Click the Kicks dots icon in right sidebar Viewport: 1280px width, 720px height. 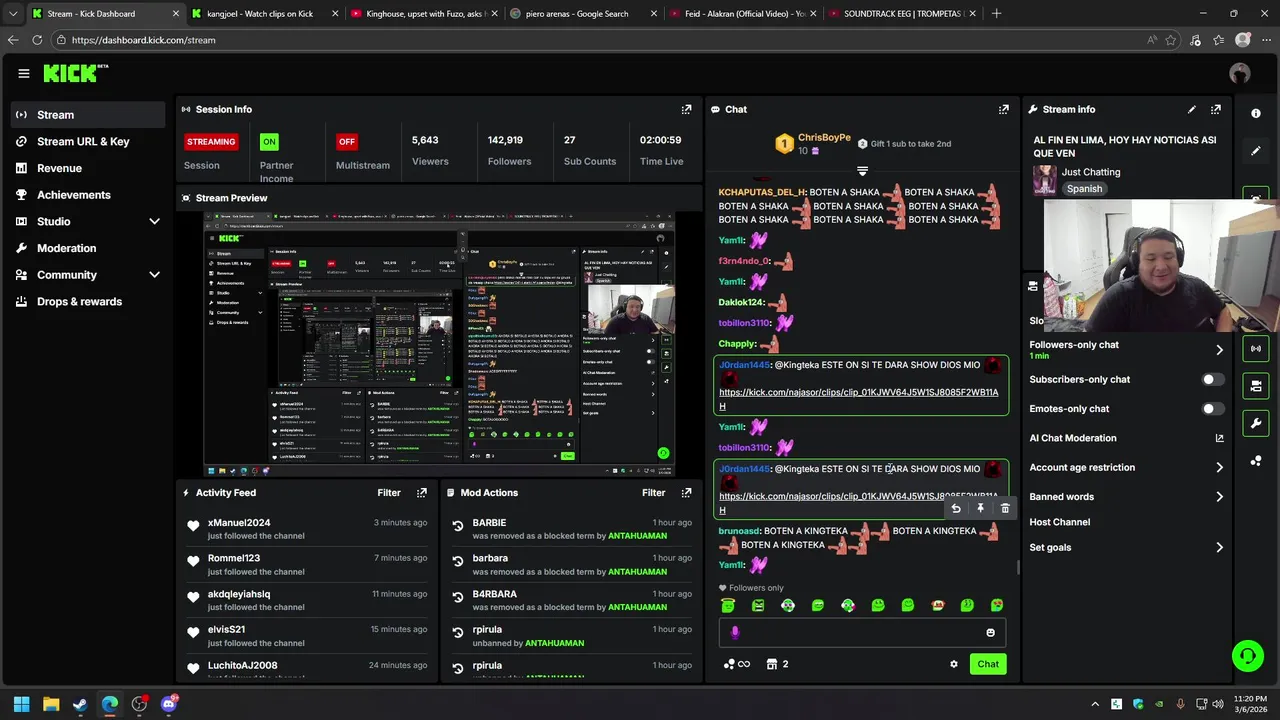[x=1256, y=461]
